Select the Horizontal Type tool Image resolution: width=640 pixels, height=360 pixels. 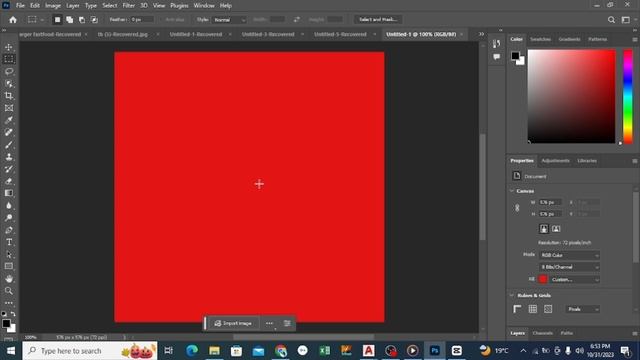click(x=9, y=242)
